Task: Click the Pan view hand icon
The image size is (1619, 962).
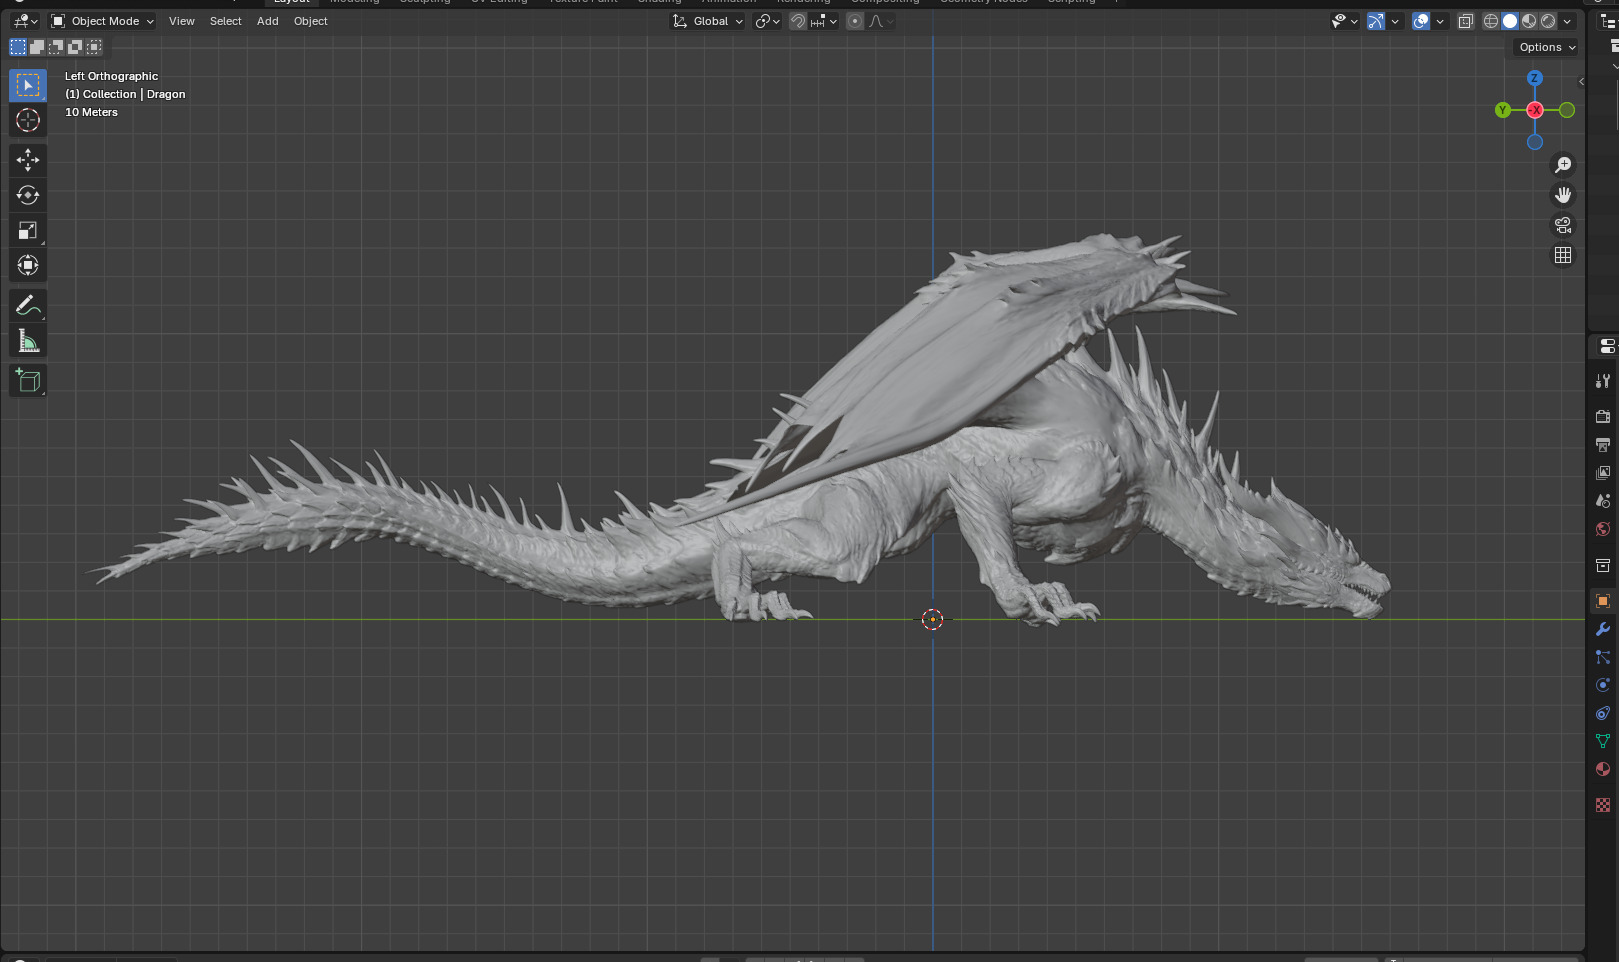Action: click(1563, 195)
